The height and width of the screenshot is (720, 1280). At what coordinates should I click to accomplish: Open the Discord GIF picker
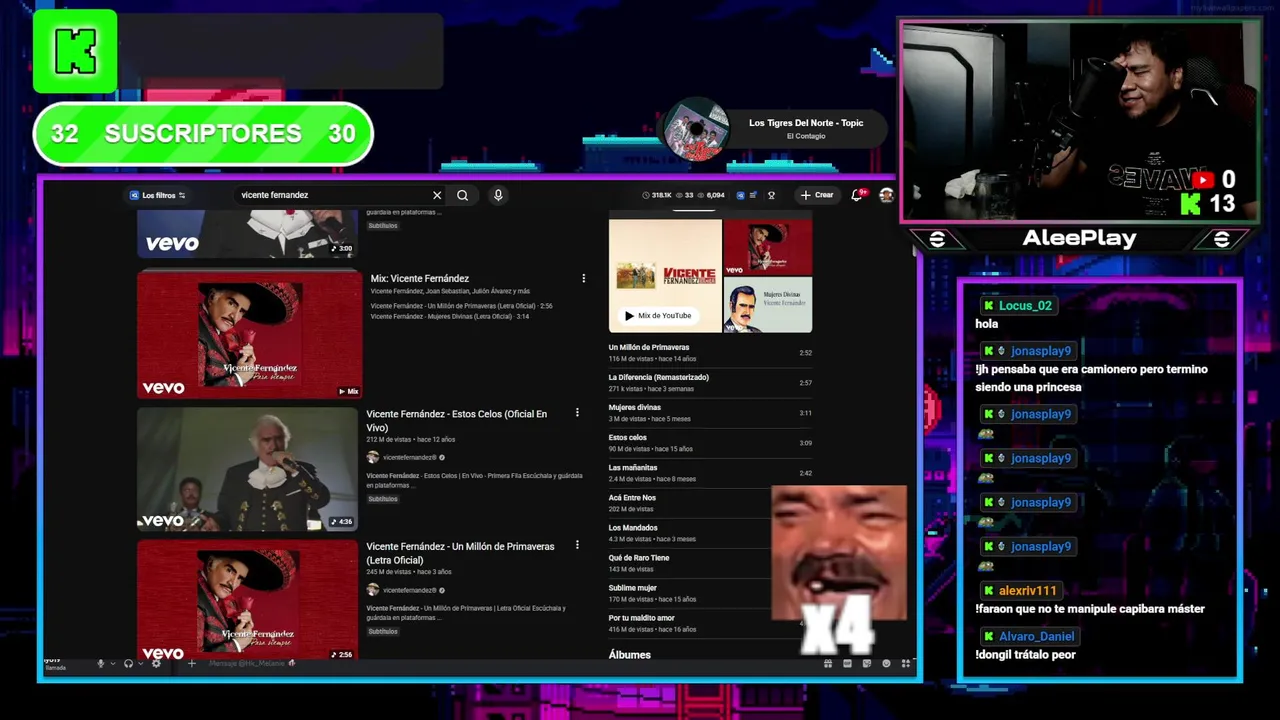[x=847, y=663]
